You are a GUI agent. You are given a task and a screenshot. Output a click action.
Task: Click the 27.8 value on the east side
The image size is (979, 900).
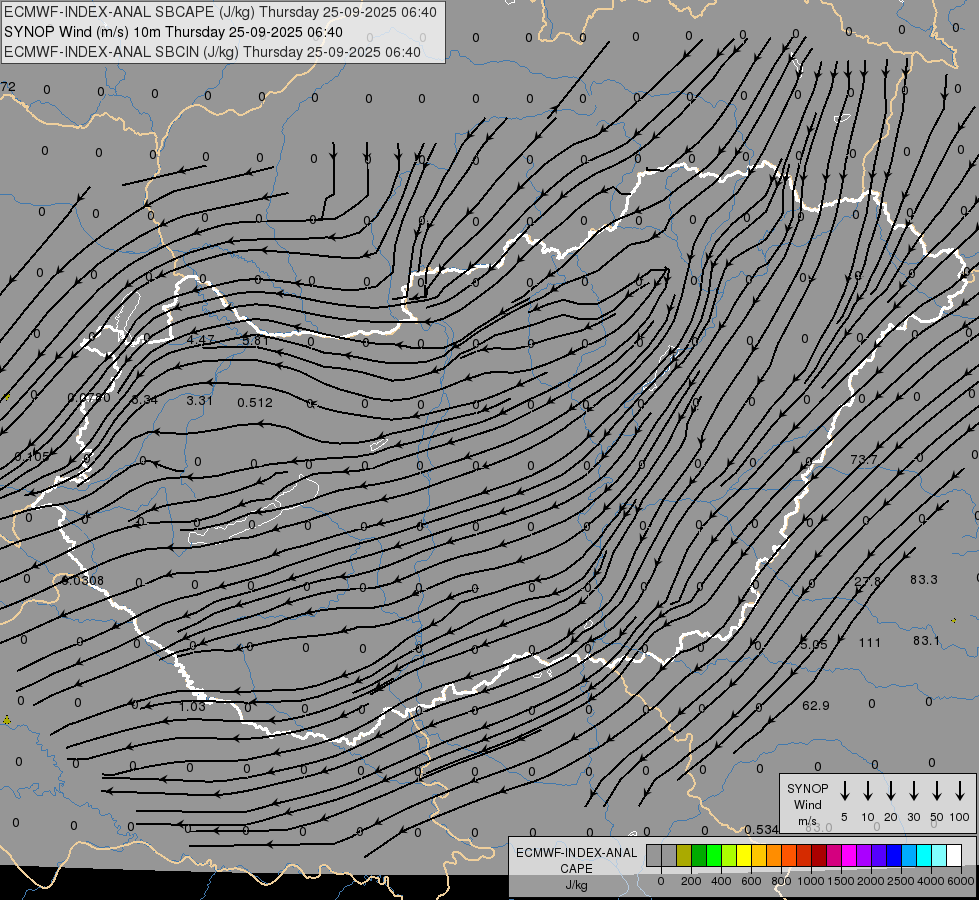[868, 581]
